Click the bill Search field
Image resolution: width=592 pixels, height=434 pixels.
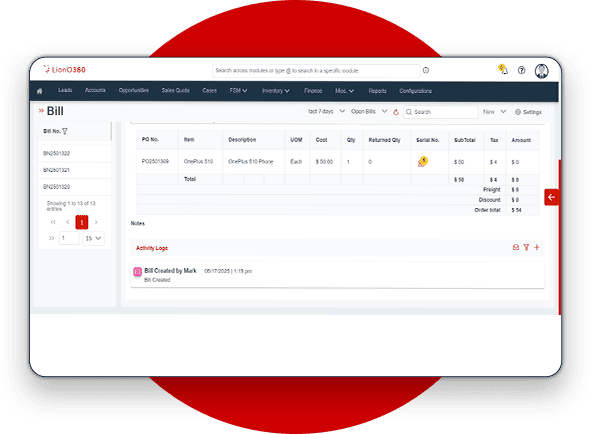pyautogui.click(x=441, y=112)
